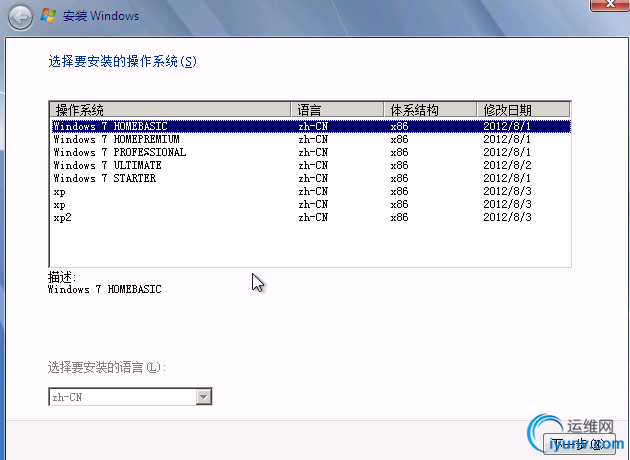Close the Windows setup window
Image resolution: width=630 pixels, height=460 pixels.
610,4
